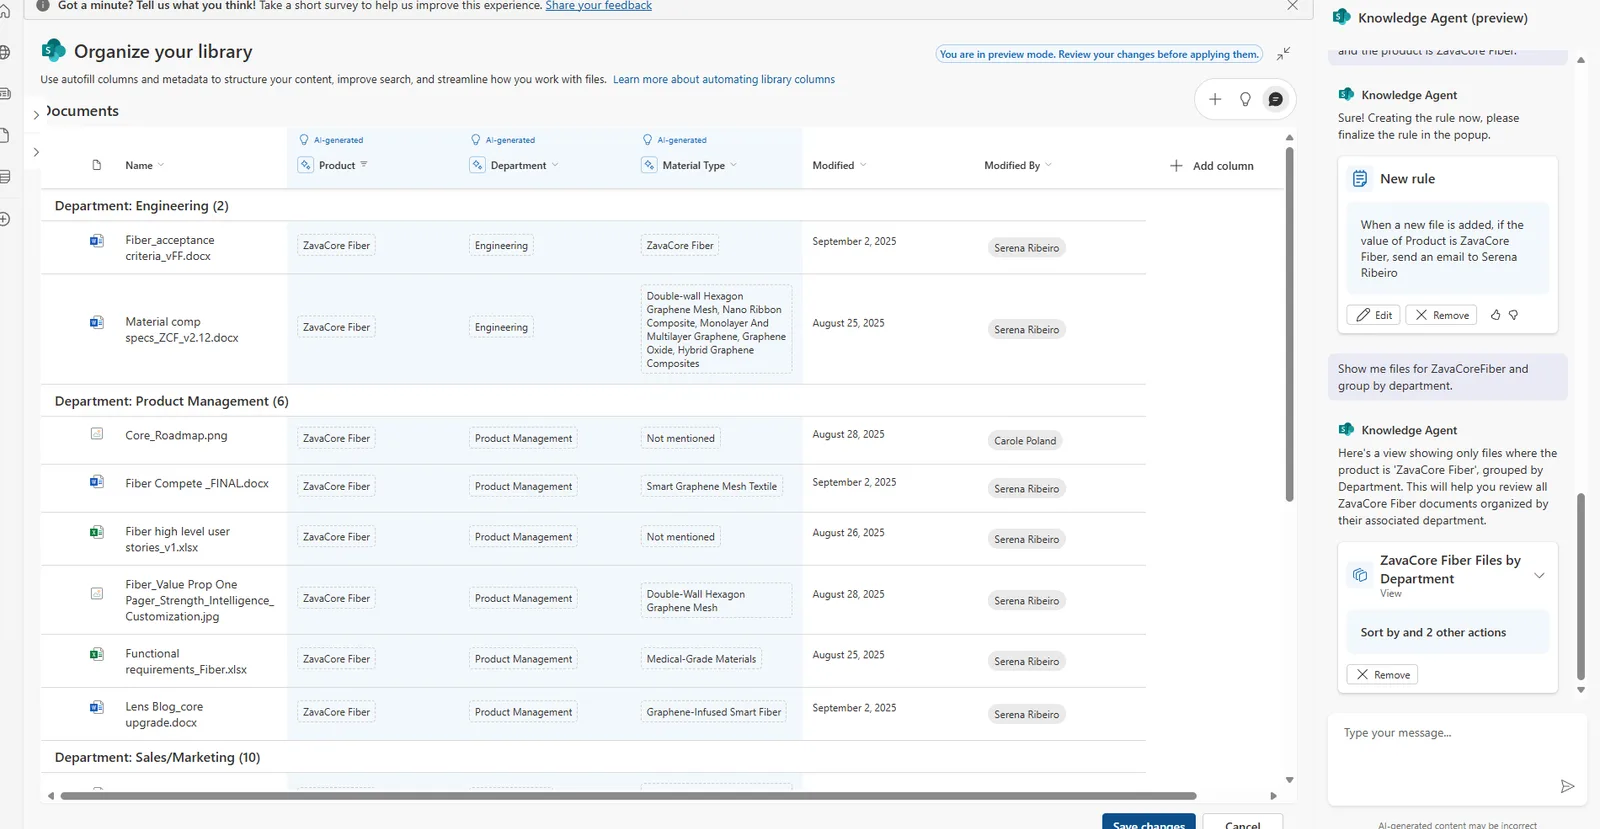Open Learn more about automating library columns

(724, 80)
